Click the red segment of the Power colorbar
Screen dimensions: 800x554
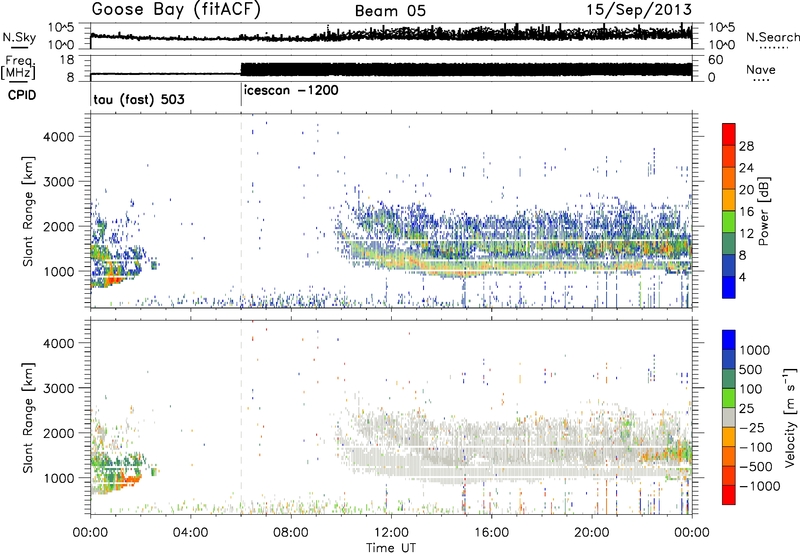click(x=729, y=134)
